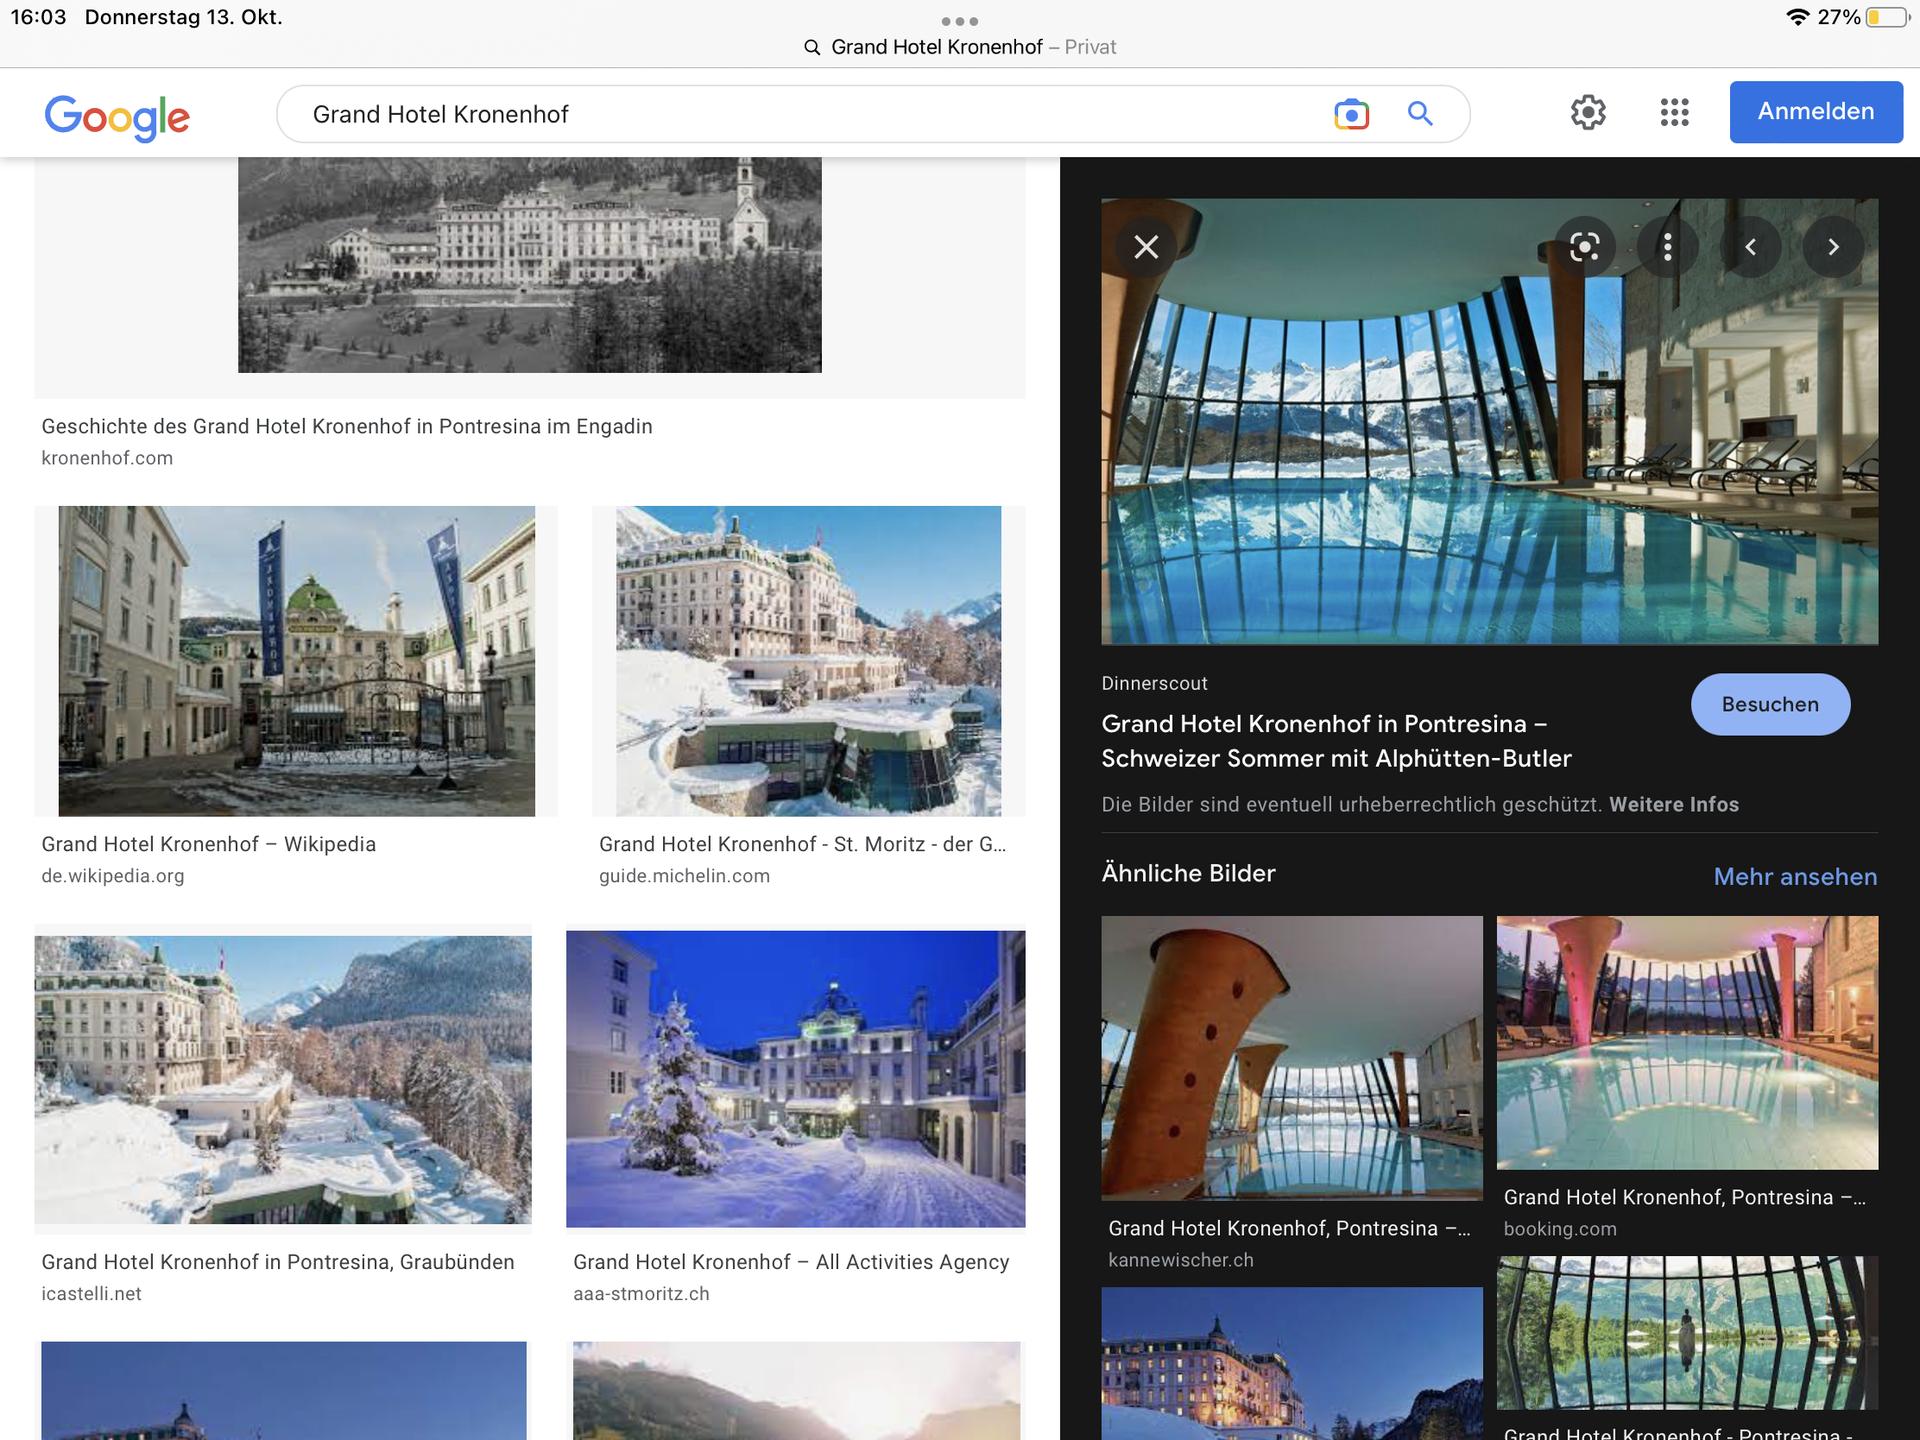Click 'Grand Hotel Kronenhof – Wikipedia' caption

209,844
